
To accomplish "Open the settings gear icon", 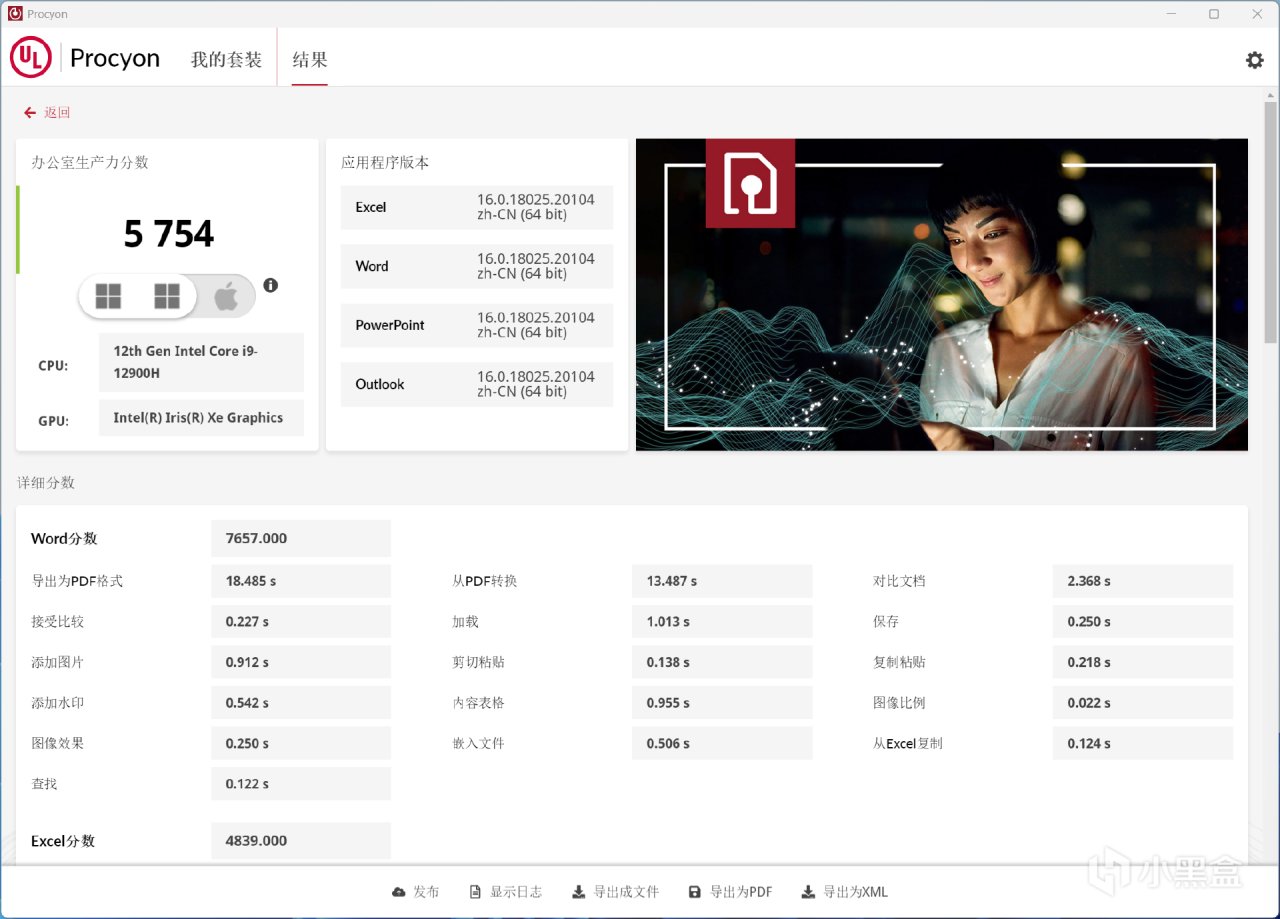I will click(x=1254, y=60).
